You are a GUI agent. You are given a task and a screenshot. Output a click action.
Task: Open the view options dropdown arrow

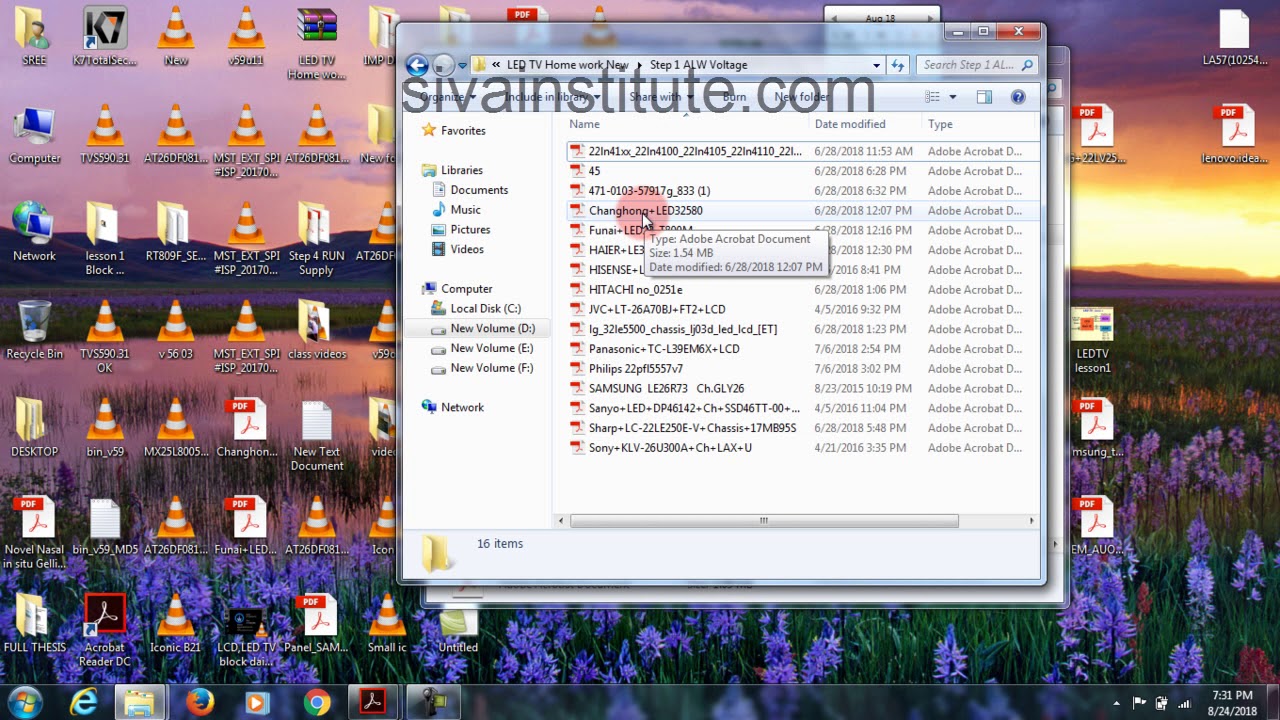[x=952, y=97]
